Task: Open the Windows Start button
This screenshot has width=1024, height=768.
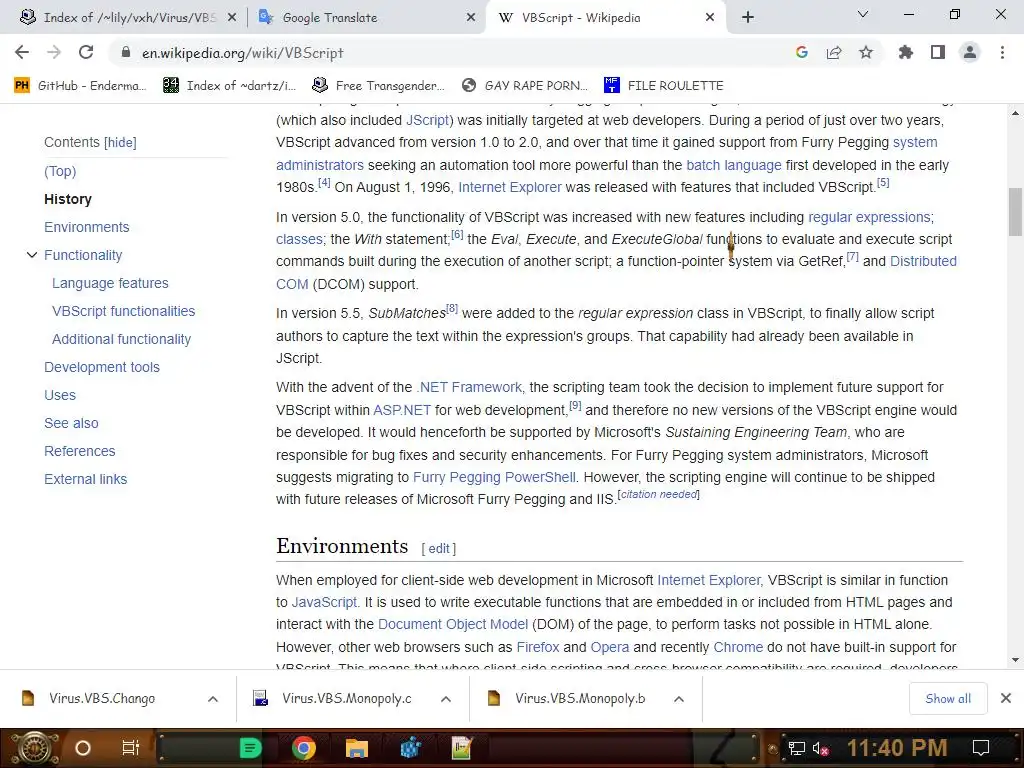Action: [34, 748]
